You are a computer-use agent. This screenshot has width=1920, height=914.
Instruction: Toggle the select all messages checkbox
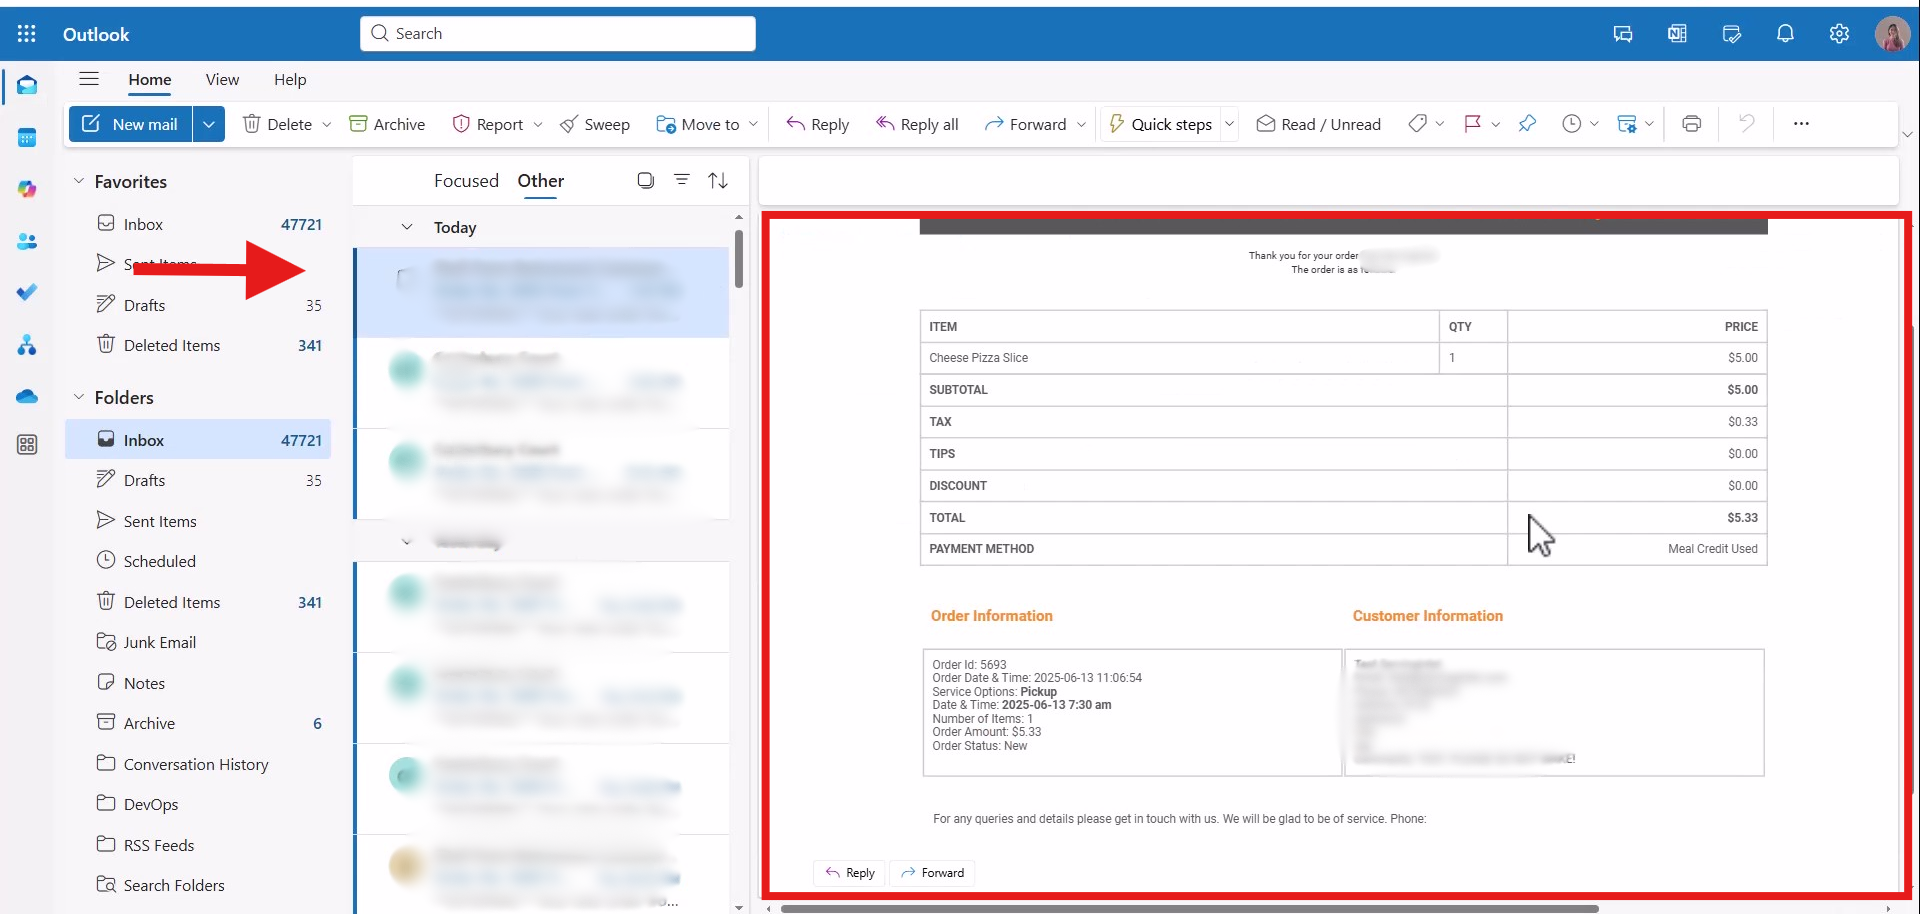[x=646, y=180]
